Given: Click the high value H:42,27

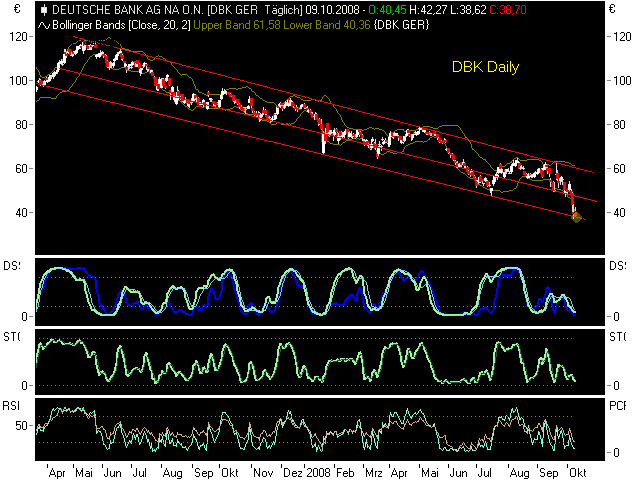Looking at the screenshot, I should [428, 10].
